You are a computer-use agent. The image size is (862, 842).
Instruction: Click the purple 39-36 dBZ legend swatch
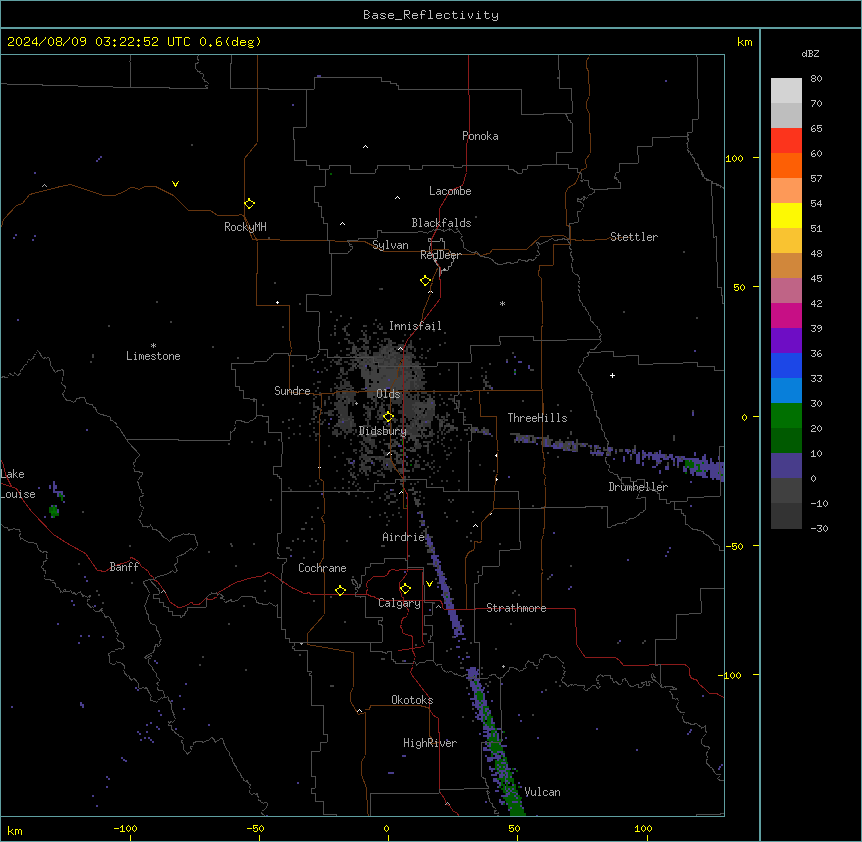point(786,341)
